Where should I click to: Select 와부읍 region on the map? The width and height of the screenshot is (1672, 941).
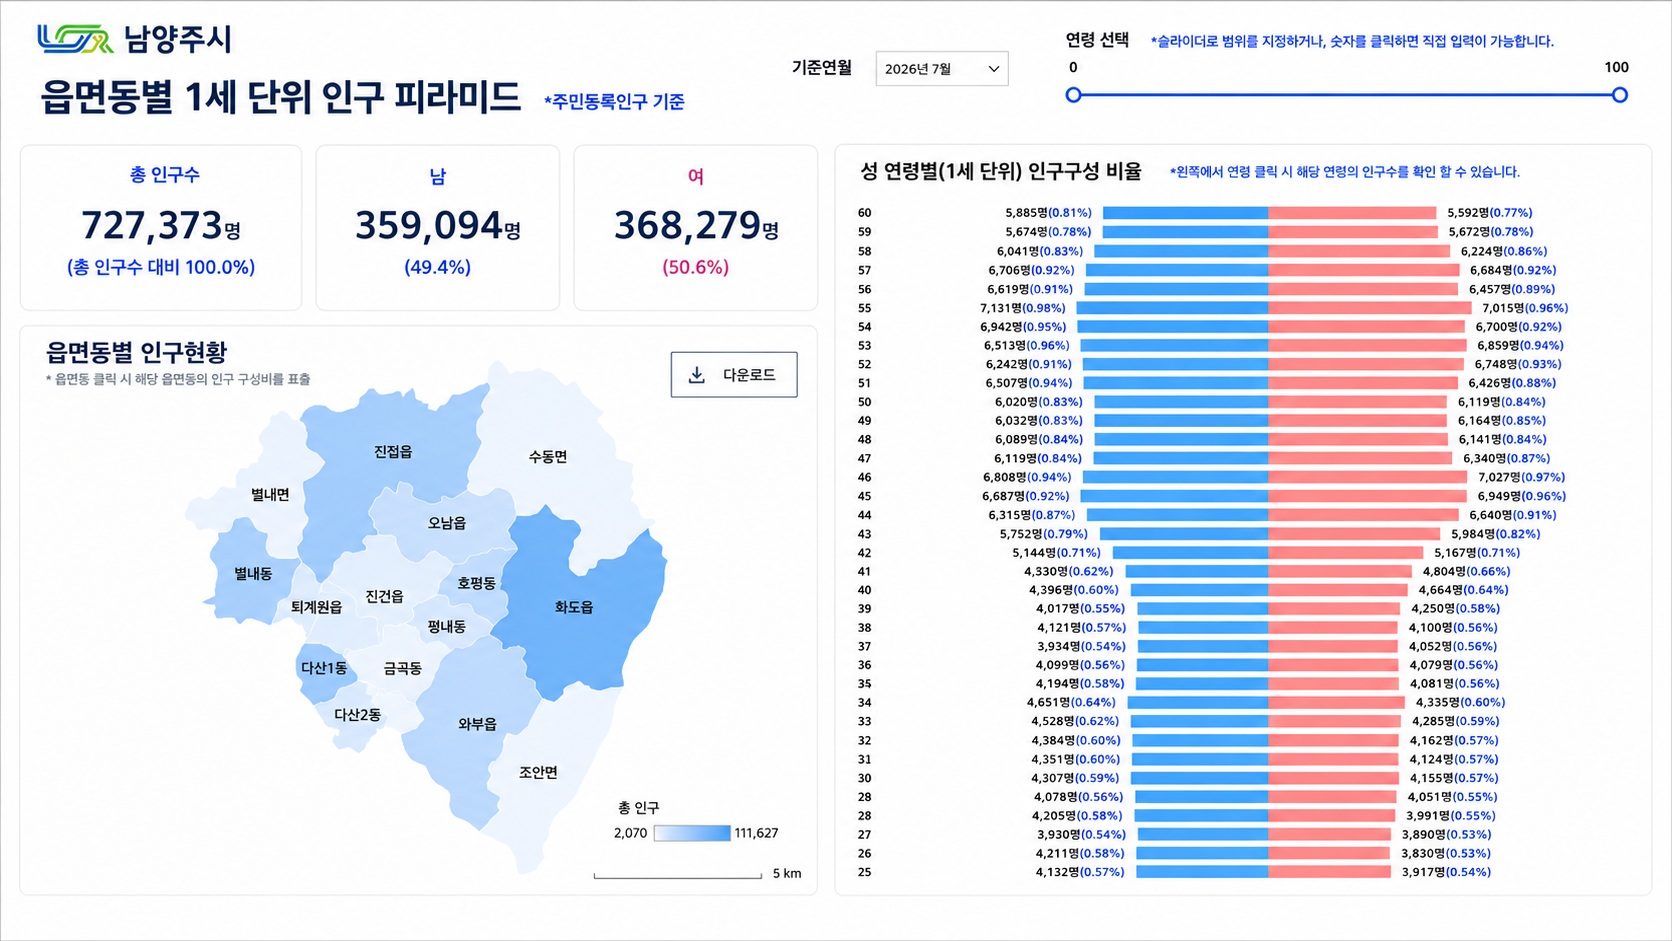[476, 724]
